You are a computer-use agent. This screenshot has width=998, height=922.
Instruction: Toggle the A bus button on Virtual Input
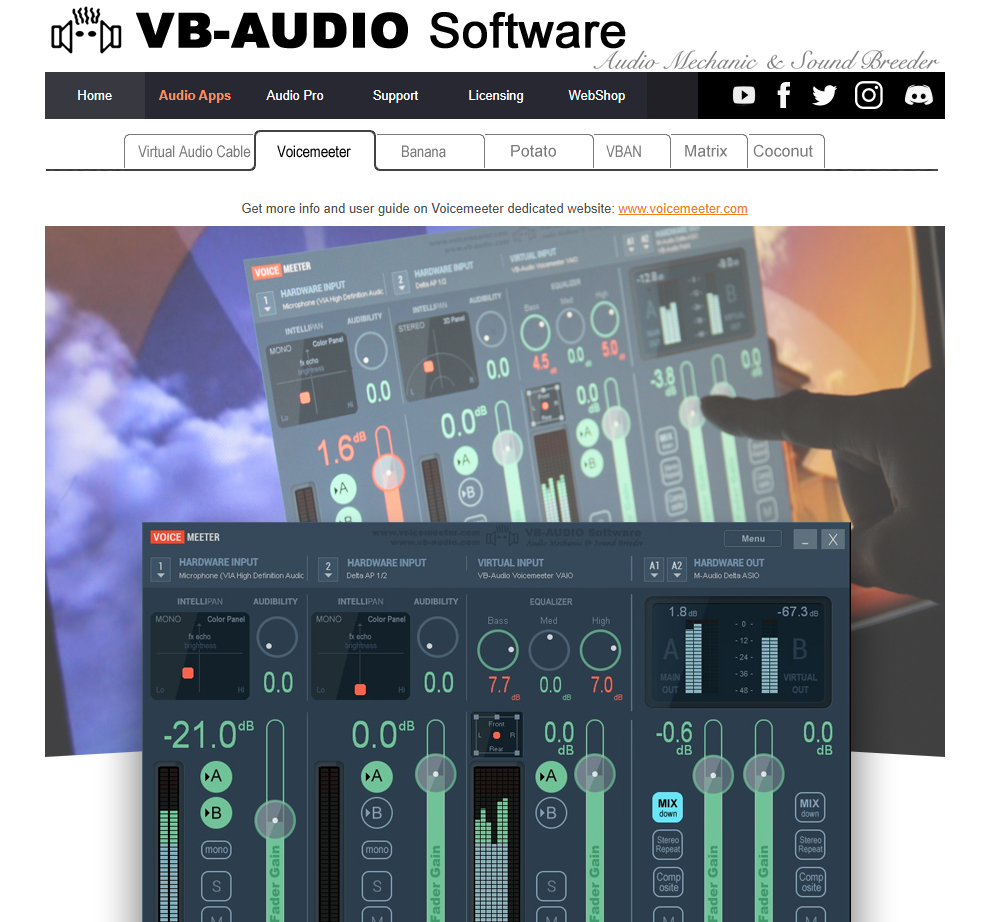pos(551,776)
